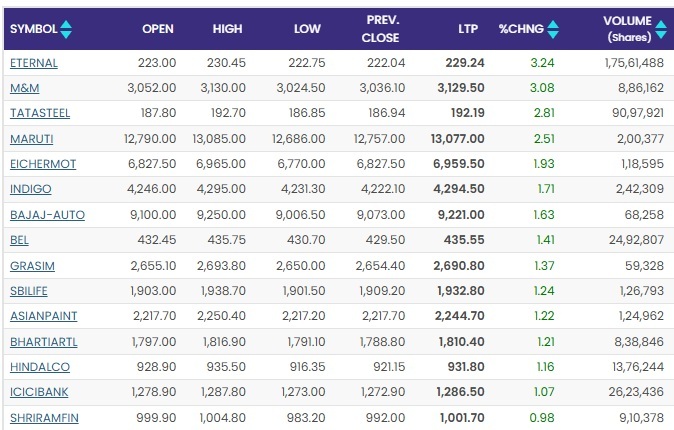This screenshot has width=674, height=430.
Task: Open the HINDALCO symbol link
Action: 38,367
